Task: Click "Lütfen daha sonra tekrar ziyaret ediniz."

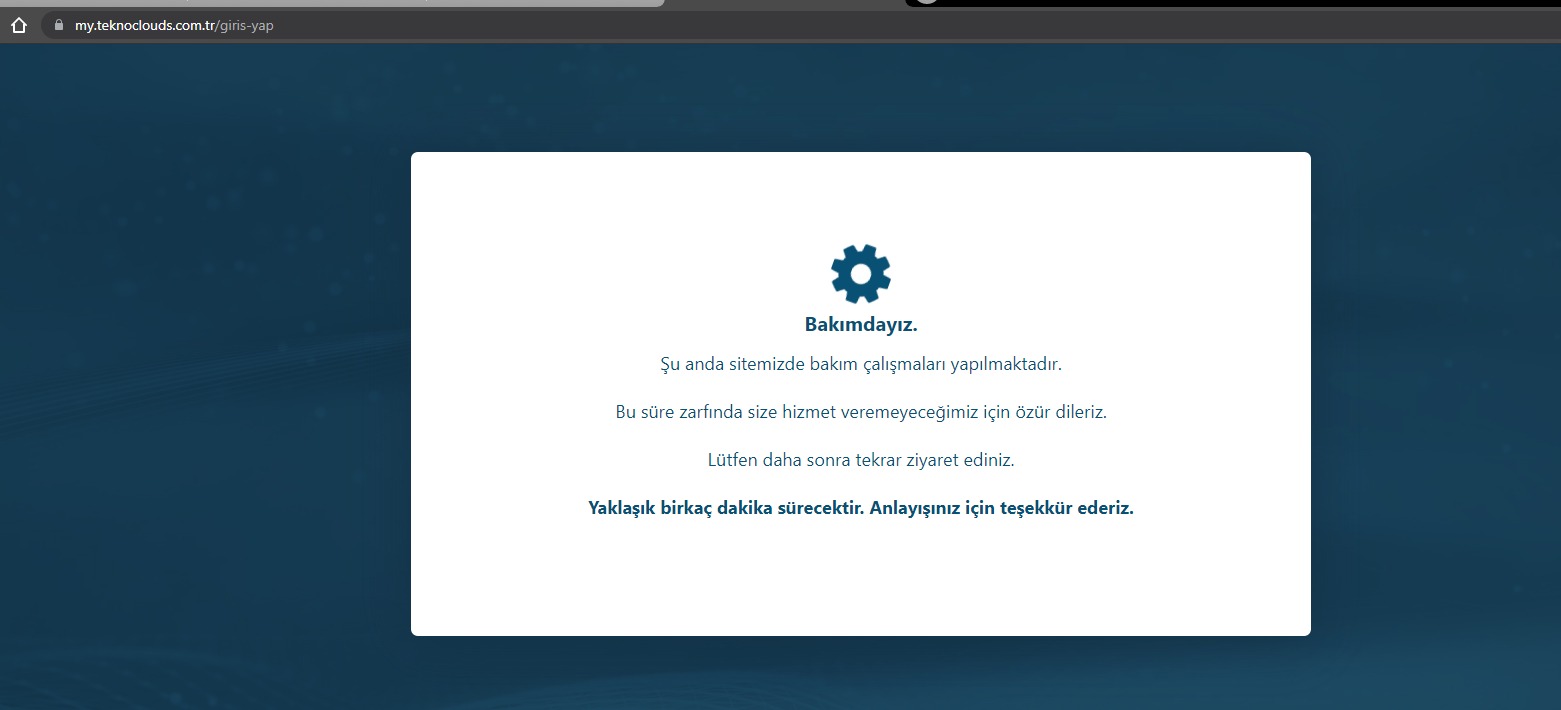Action: tap(861, 461)
